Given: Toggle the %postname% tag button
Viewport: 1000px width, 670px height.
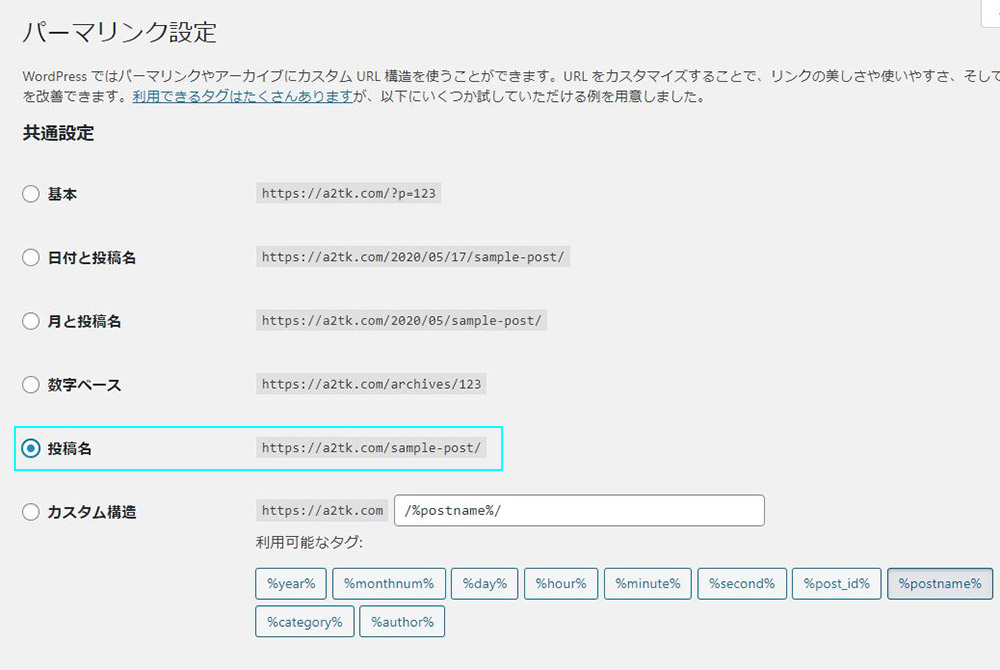Looking at the screenshot, I should tap(940, 584).
